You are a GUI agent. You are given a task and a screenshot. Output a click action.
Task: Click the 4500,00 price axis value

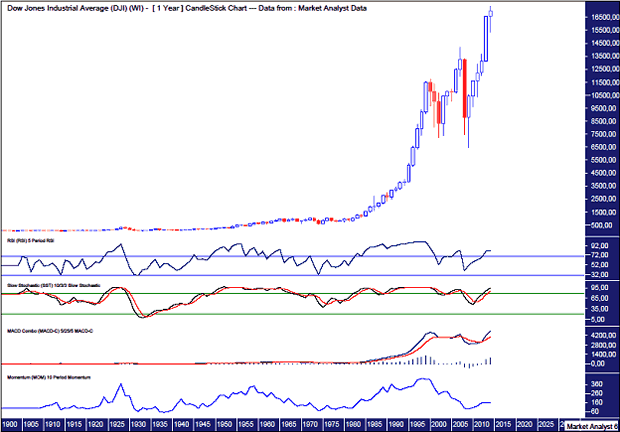click(x=605, y=173)
